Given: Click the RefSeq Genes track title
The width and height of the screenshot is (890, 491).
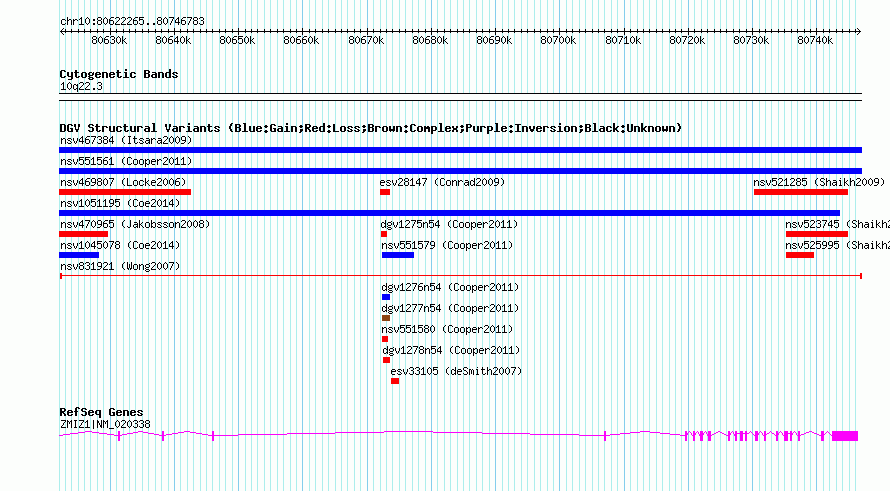Looking at the screenshot, I should pyautogui.click(x=101, y=412).
